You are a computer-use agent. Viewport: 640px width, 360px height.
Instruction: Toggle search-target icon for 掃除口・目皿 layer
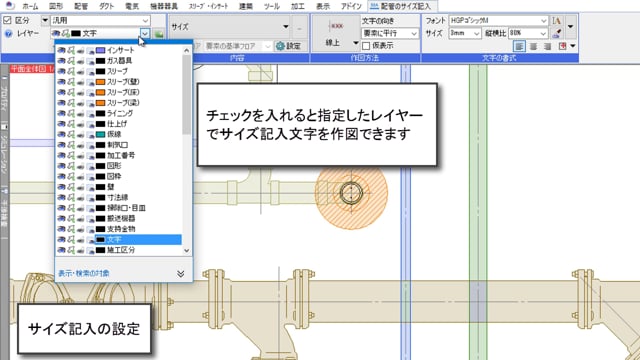[x=71, y=208]
